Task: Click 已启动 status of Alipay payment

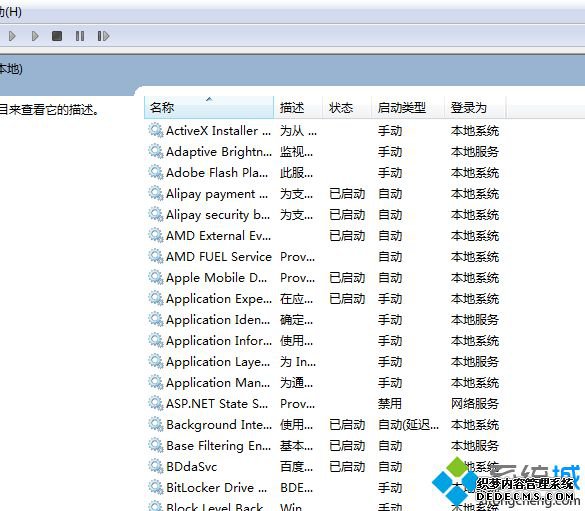Action: tap(347, 194)
